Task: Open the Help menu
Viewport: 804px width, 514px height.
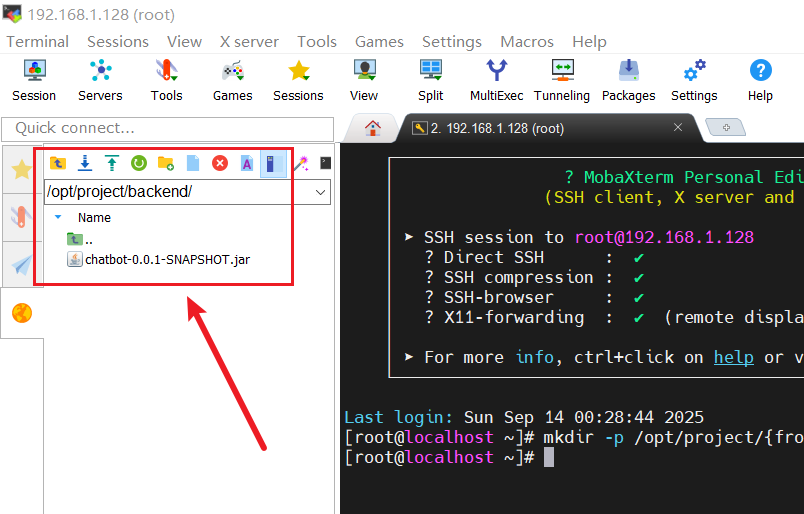Action: (590, 42)
